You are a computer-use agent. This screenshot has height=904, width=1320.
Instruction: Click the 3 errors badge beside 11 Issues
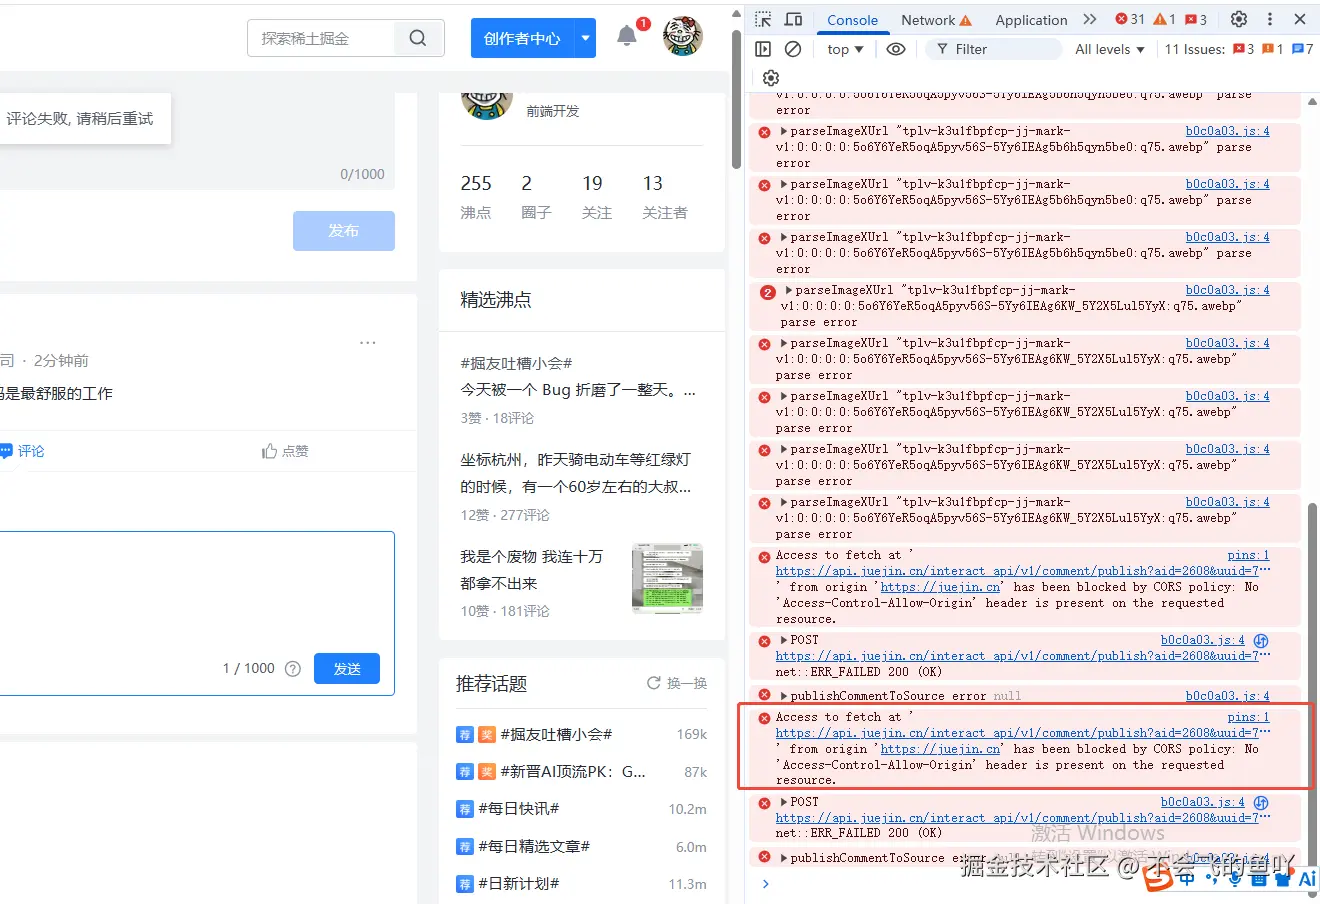pyautogui.click(x=1244, y=49)
